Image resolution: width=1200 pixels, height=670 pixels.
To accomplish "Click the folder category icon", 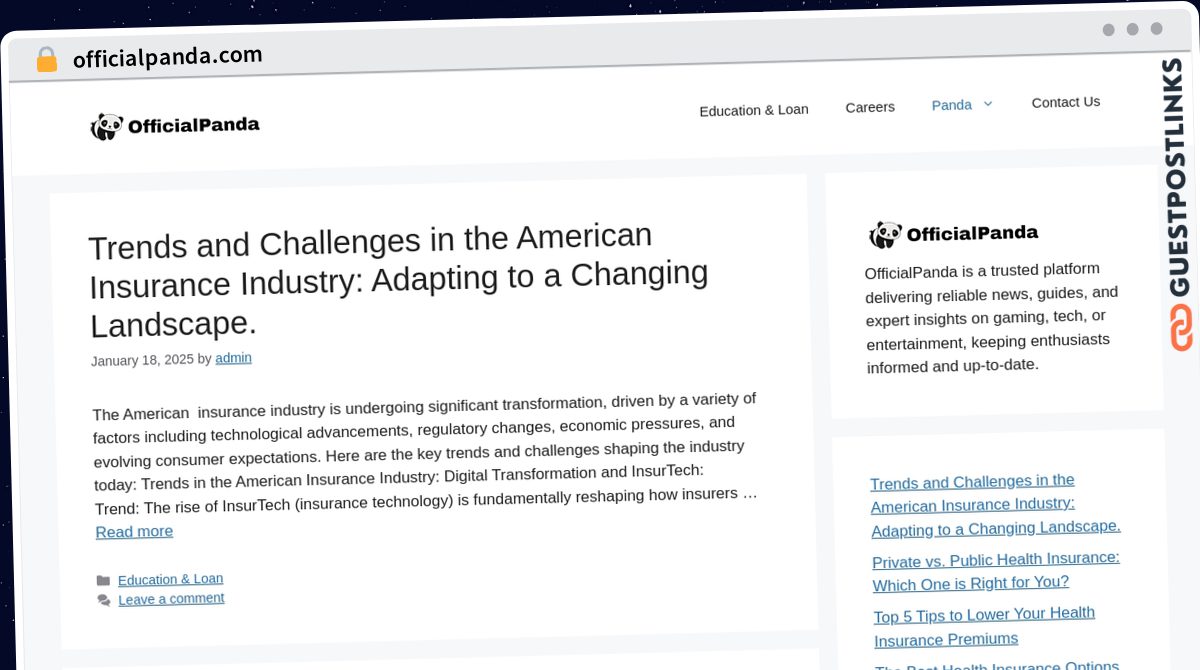I will point(103,581).
